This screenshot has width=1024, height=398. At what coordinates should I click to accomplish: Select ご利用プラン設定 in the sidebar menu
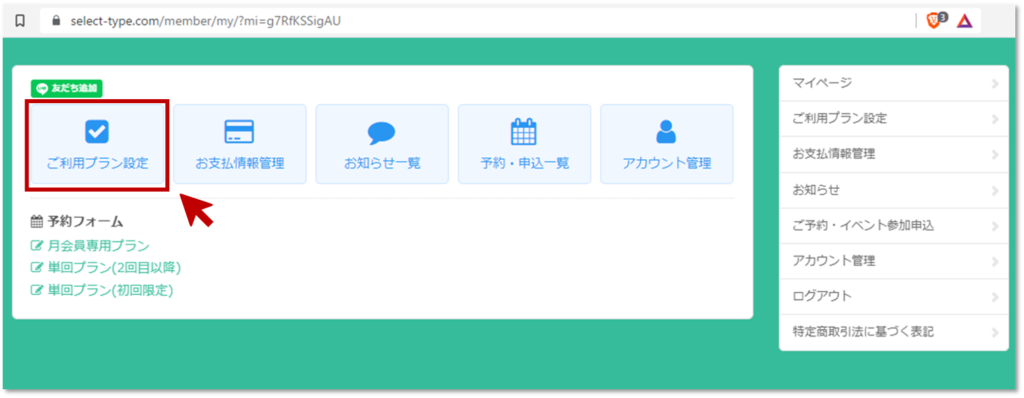893,119
